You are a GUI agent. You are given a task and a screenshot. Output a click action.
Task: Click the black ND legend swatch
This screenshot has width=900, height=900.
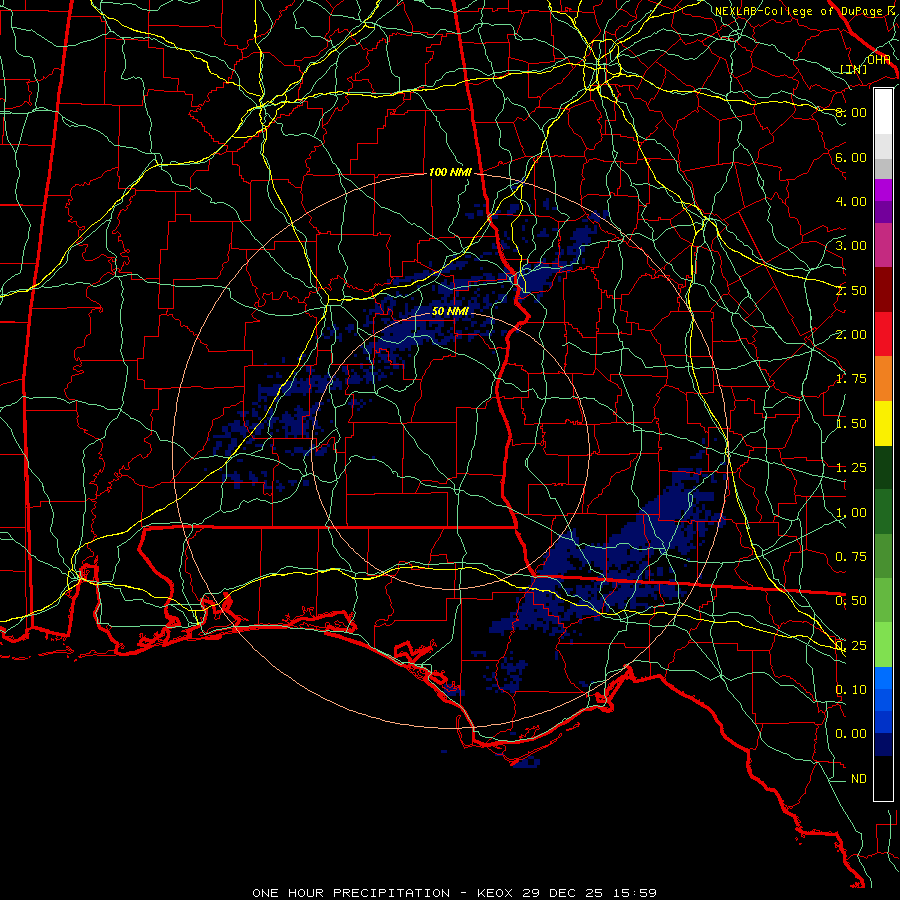883,778
